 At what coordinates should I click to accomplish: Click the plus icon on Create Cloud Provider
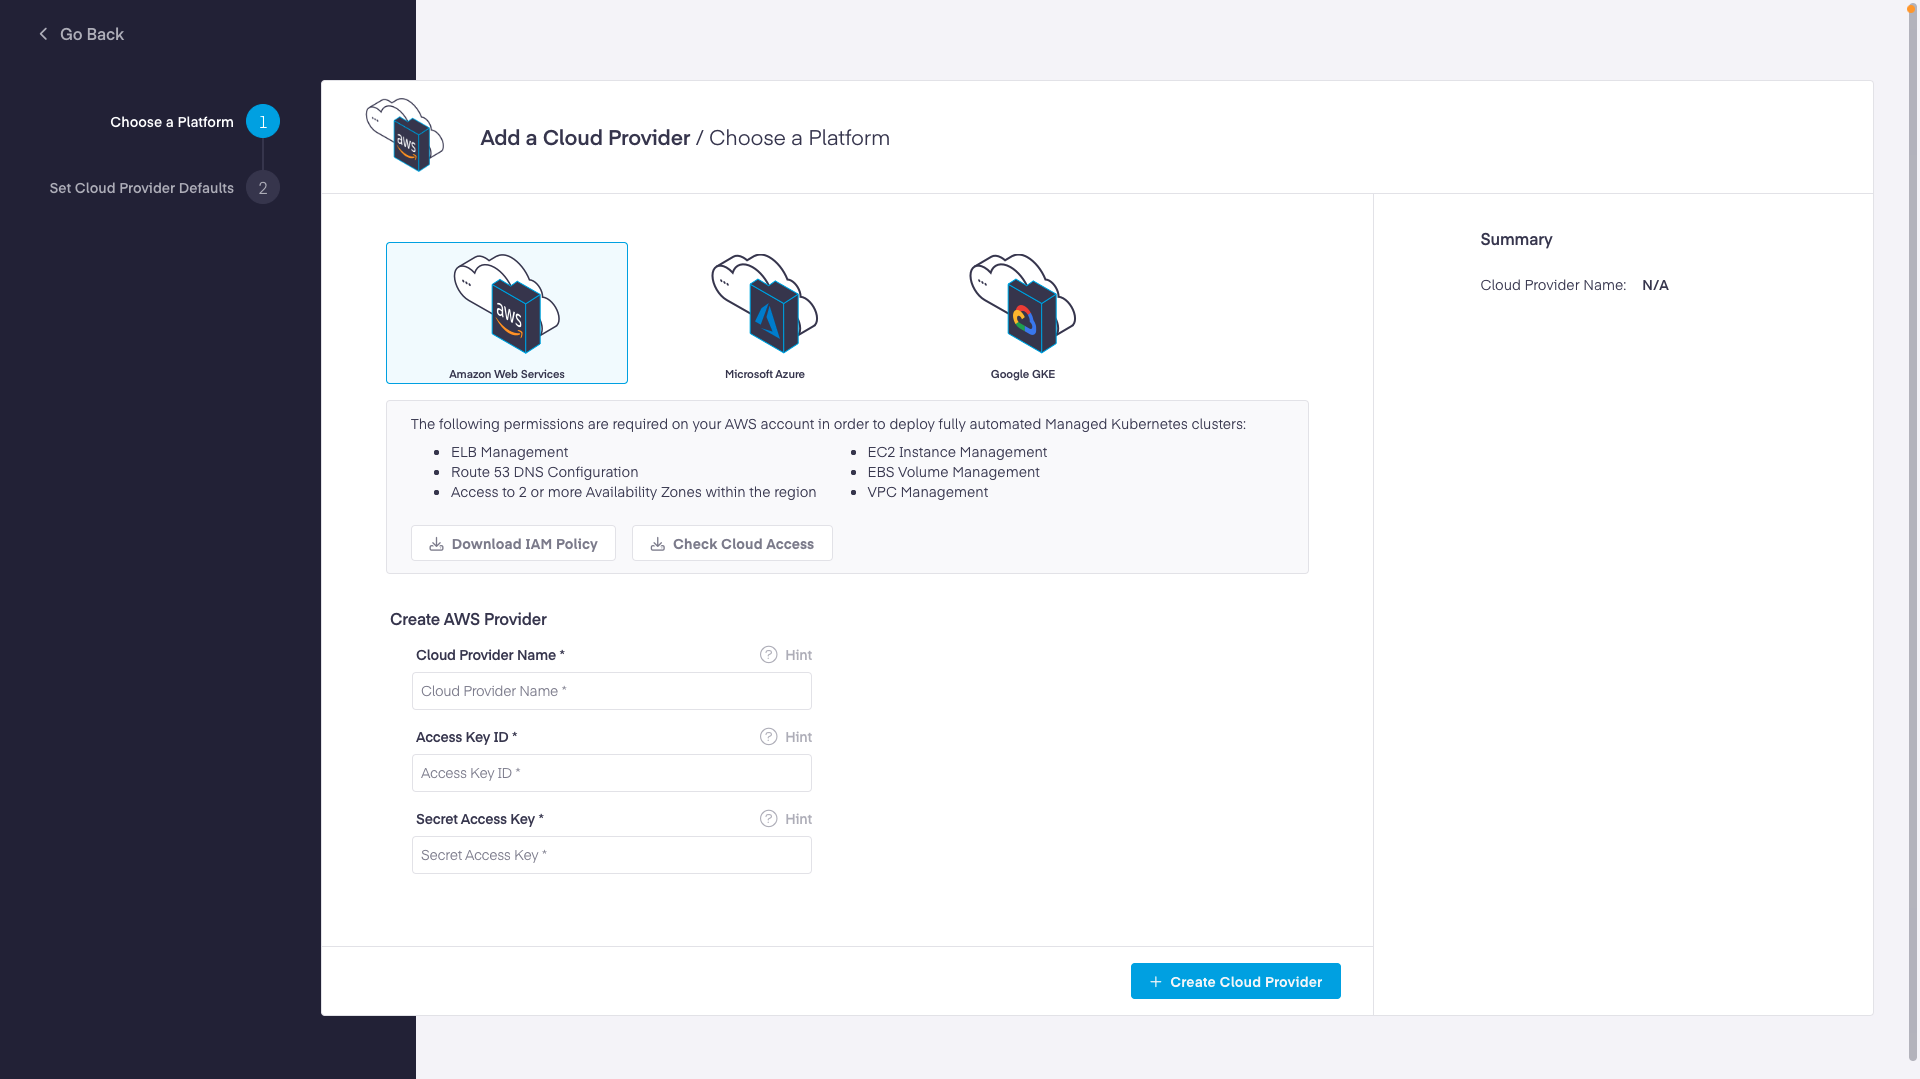coord(1156,981)
